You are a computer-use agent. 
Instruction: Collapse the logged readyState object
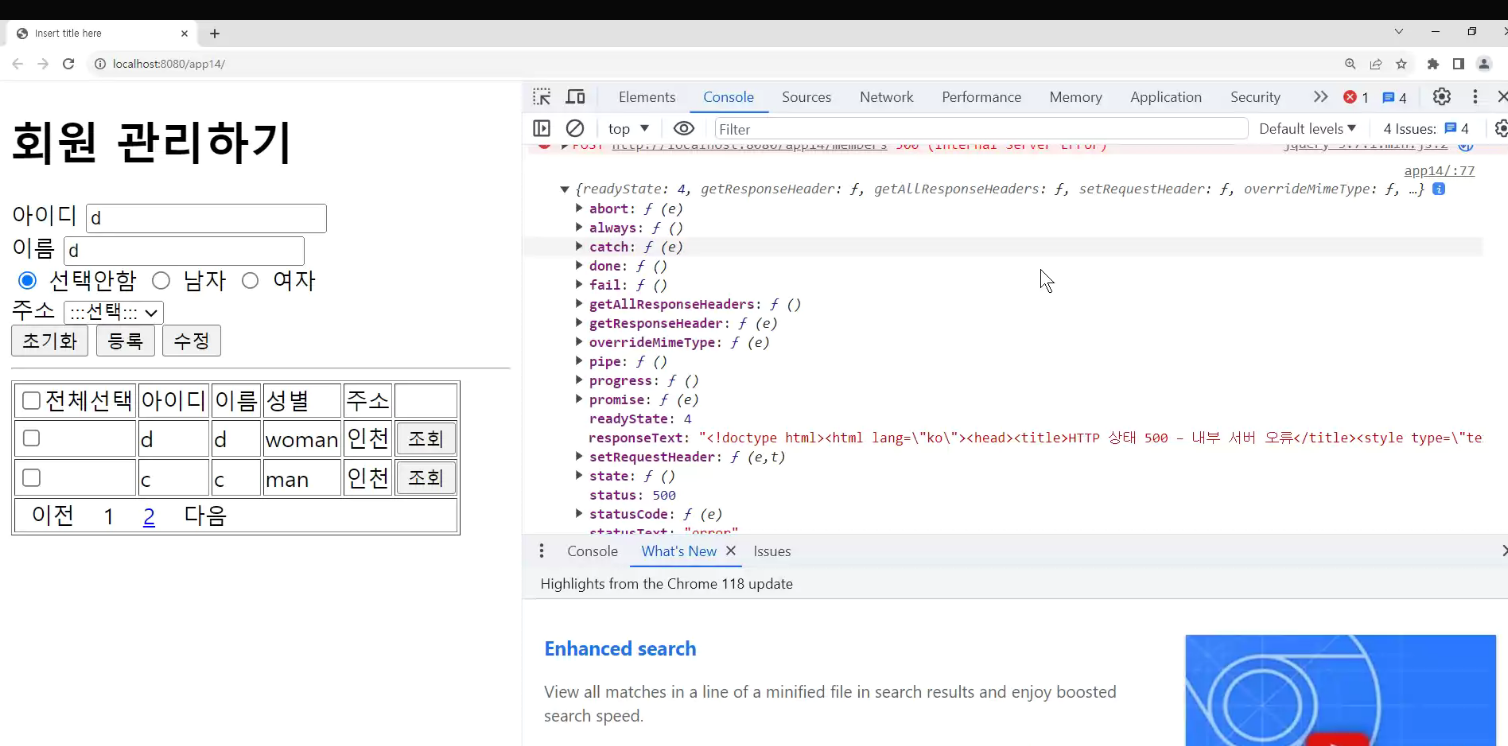pos(565,189)
